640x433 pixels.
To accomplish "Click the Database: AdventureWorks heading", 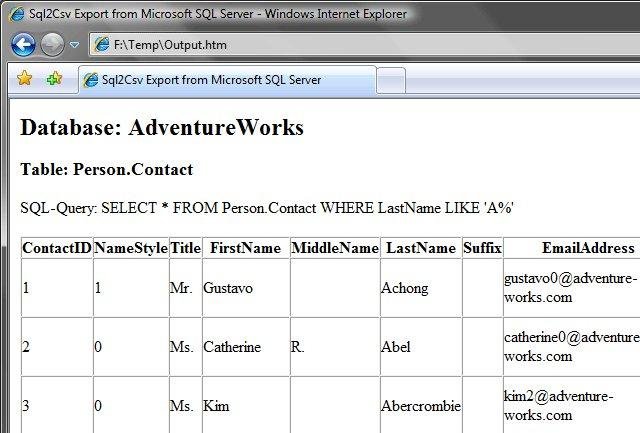I will coord(162,127).
